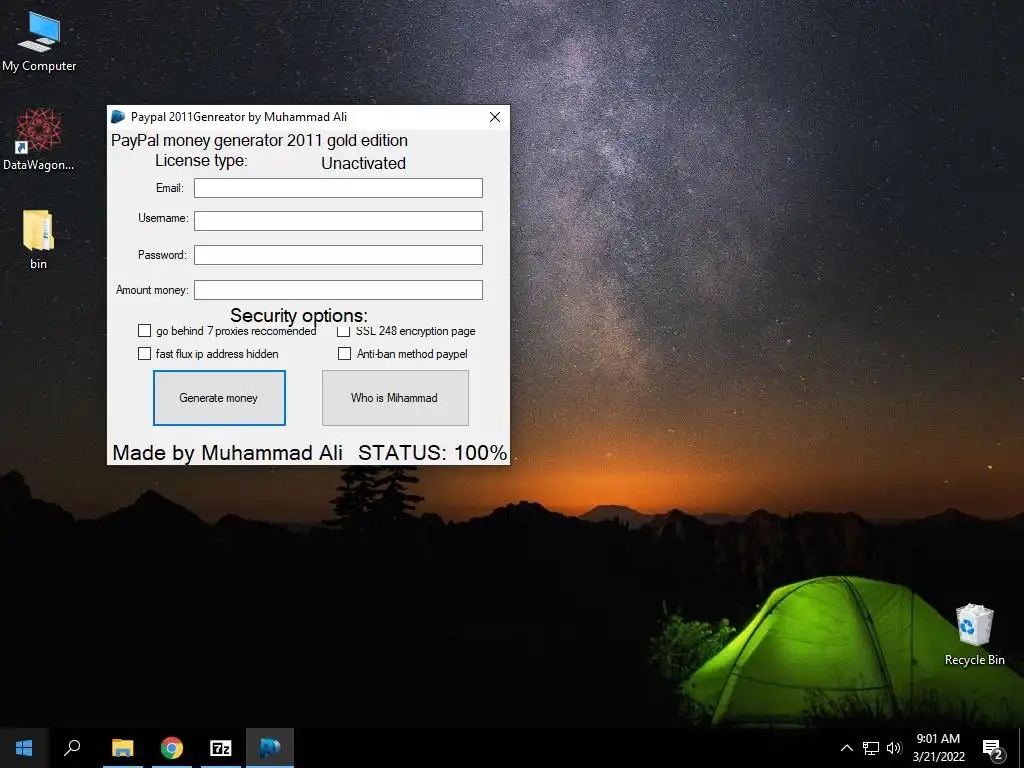Viewport: 1024px width, 768px height.
Task: Open the Windows Start menu
Action: pyautogui.click(x=24, y=748)
